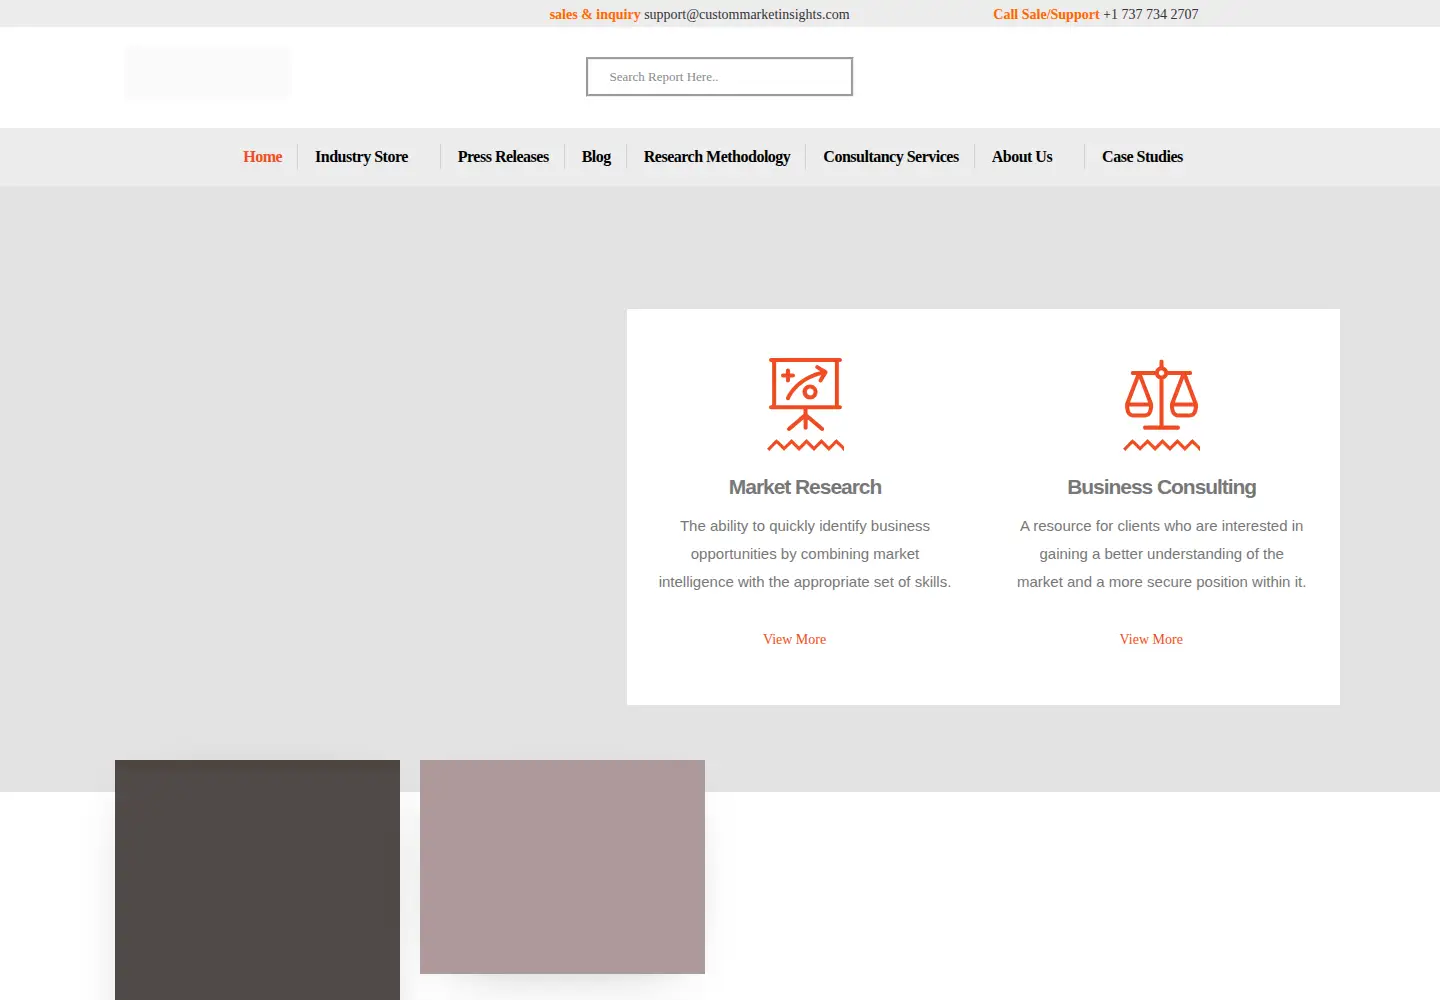1440x1000 pixels.
Task: Open the About Us menu
Action: click(x=1022, y=157)
